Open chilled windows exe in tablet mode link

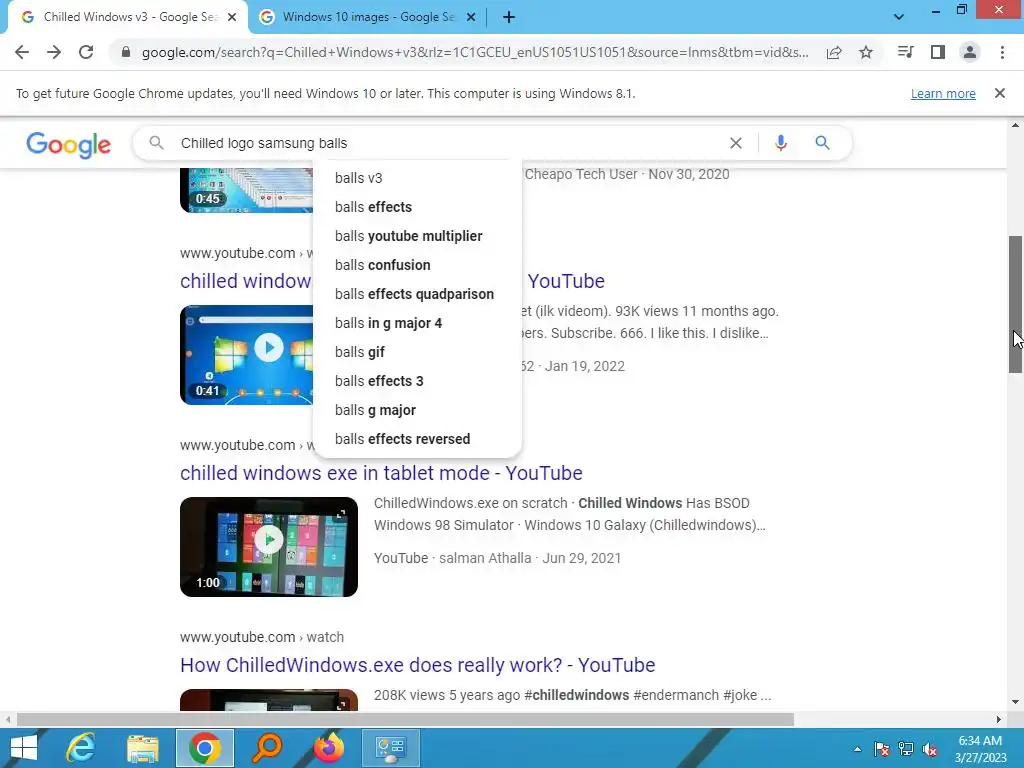point(381,473)
